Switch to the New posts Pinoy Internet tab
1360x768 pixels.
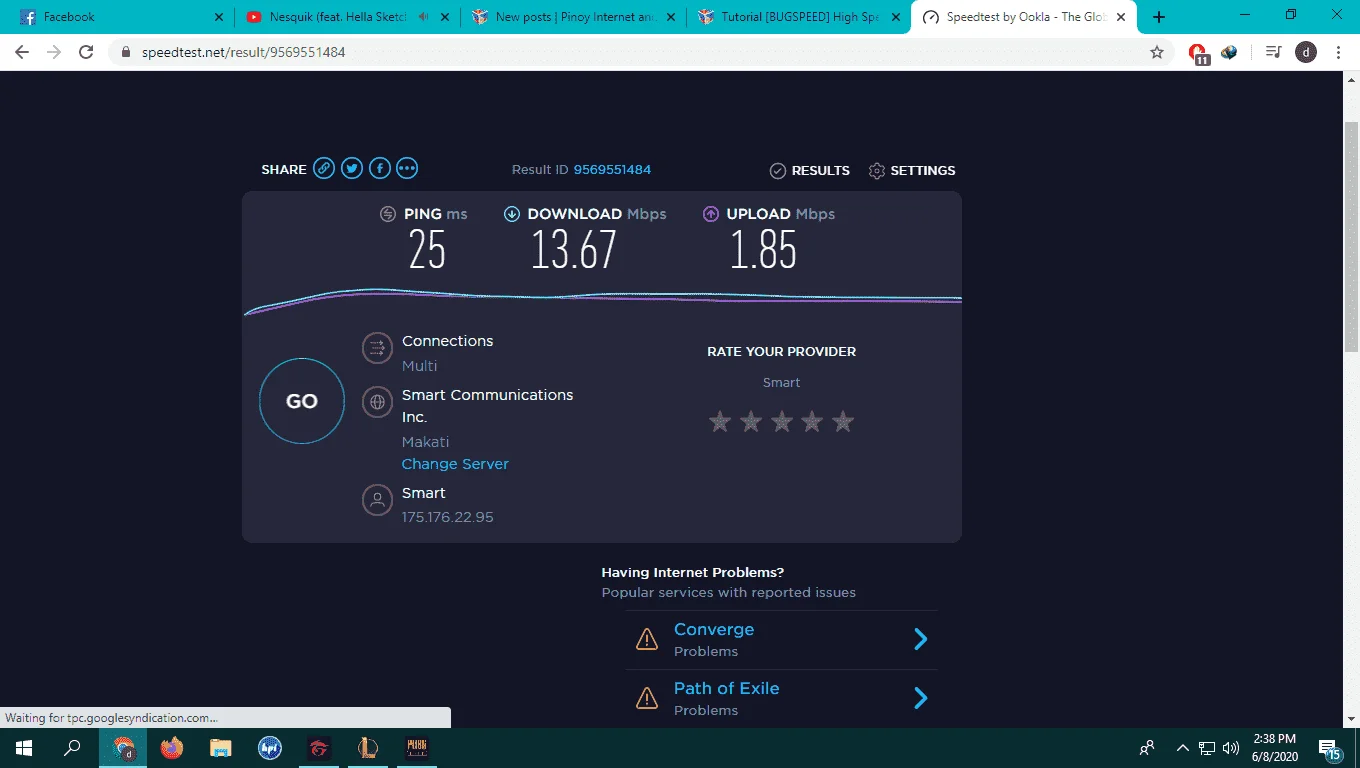pyautogui.click(x=574, y=17)
